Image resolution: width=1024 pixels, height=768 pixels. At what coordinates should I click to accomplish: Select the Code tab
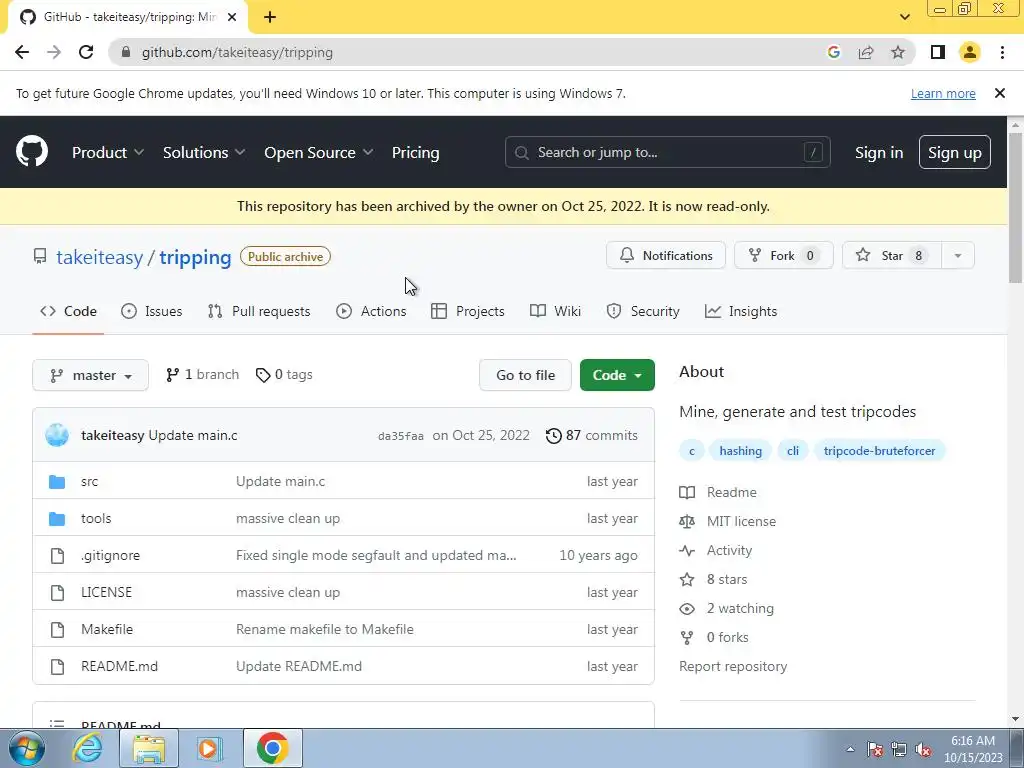68,312
